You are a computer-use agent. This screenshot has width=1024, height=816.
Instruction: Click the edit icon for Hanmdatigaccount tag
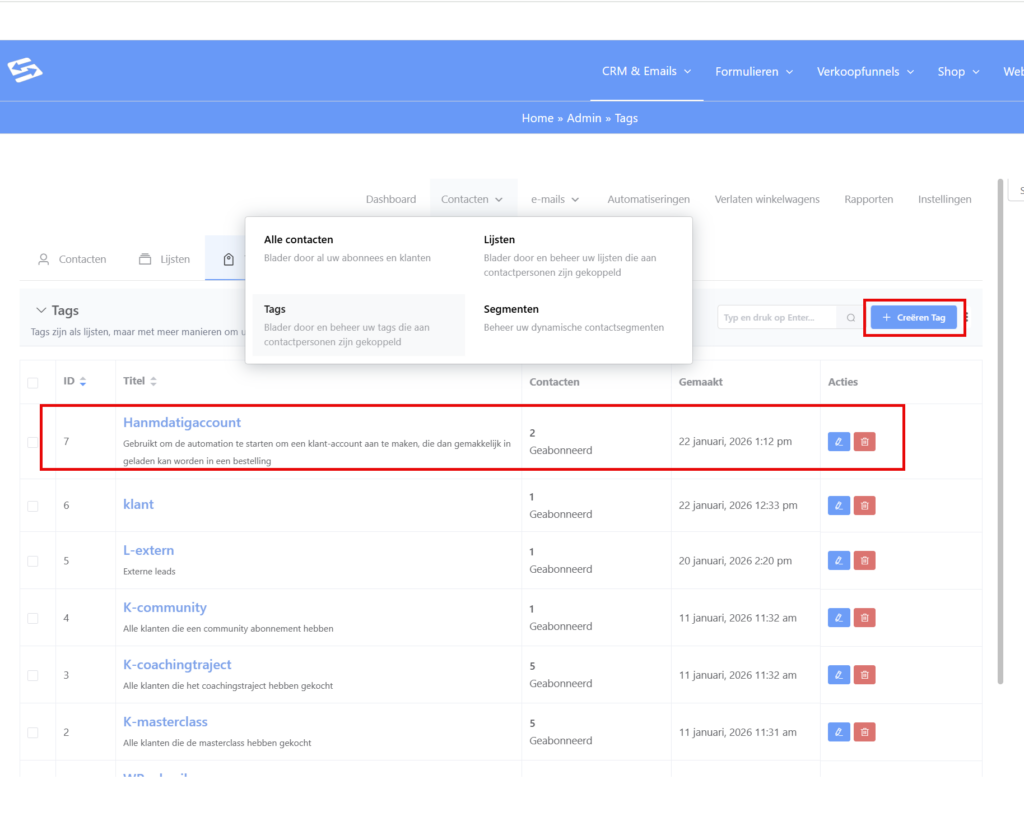pos(839,441)
